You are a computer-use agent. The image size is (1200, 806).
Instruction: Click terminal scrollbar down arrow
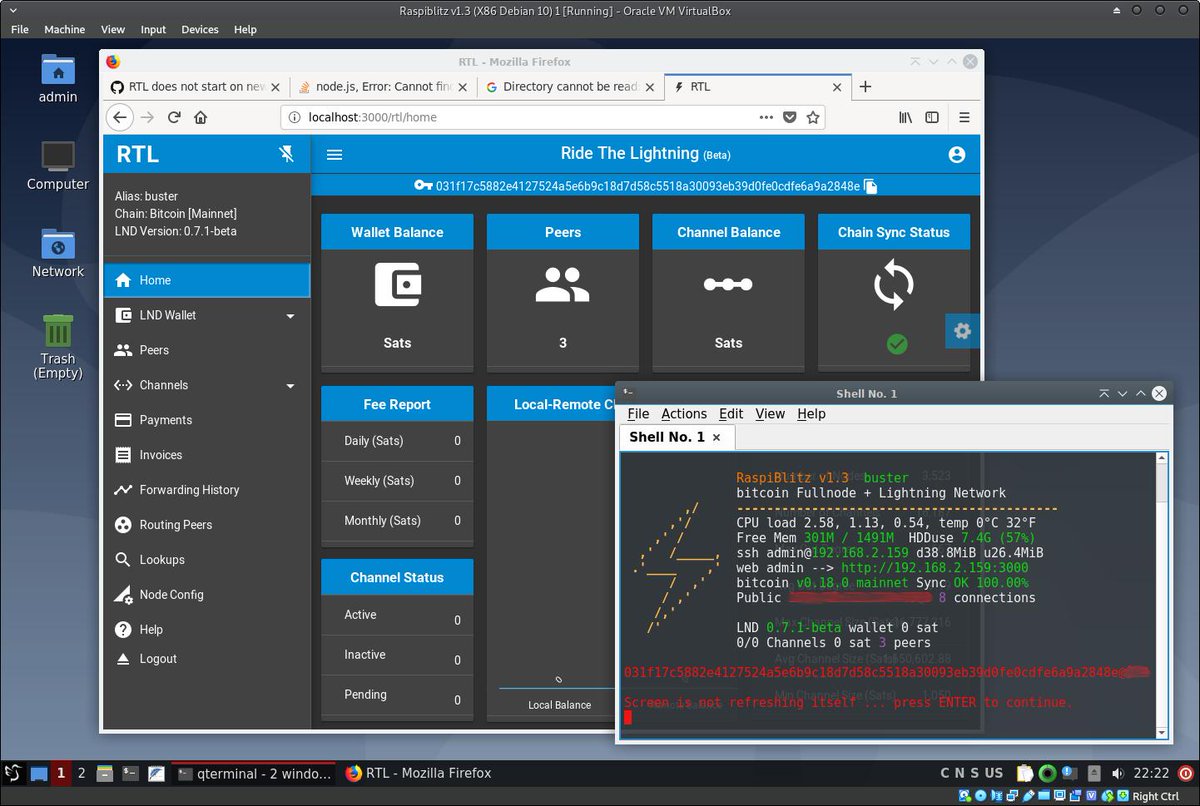coord(1162,732)
